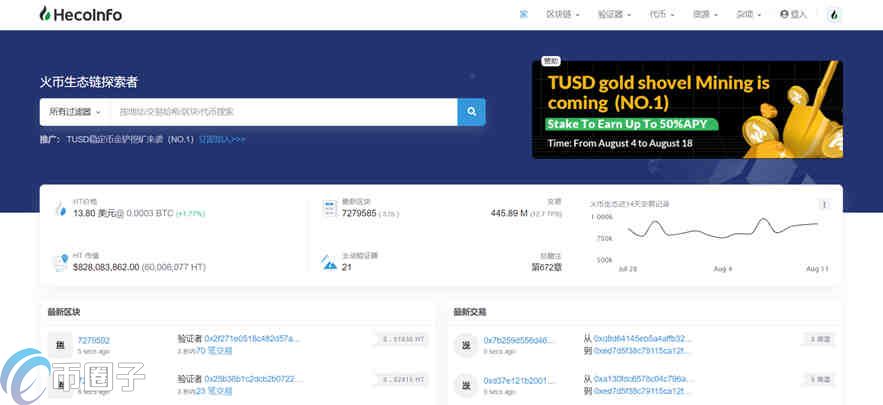Click the 445.89 M transactions value
The image size is (883, 405).
(x=509, y=213)
